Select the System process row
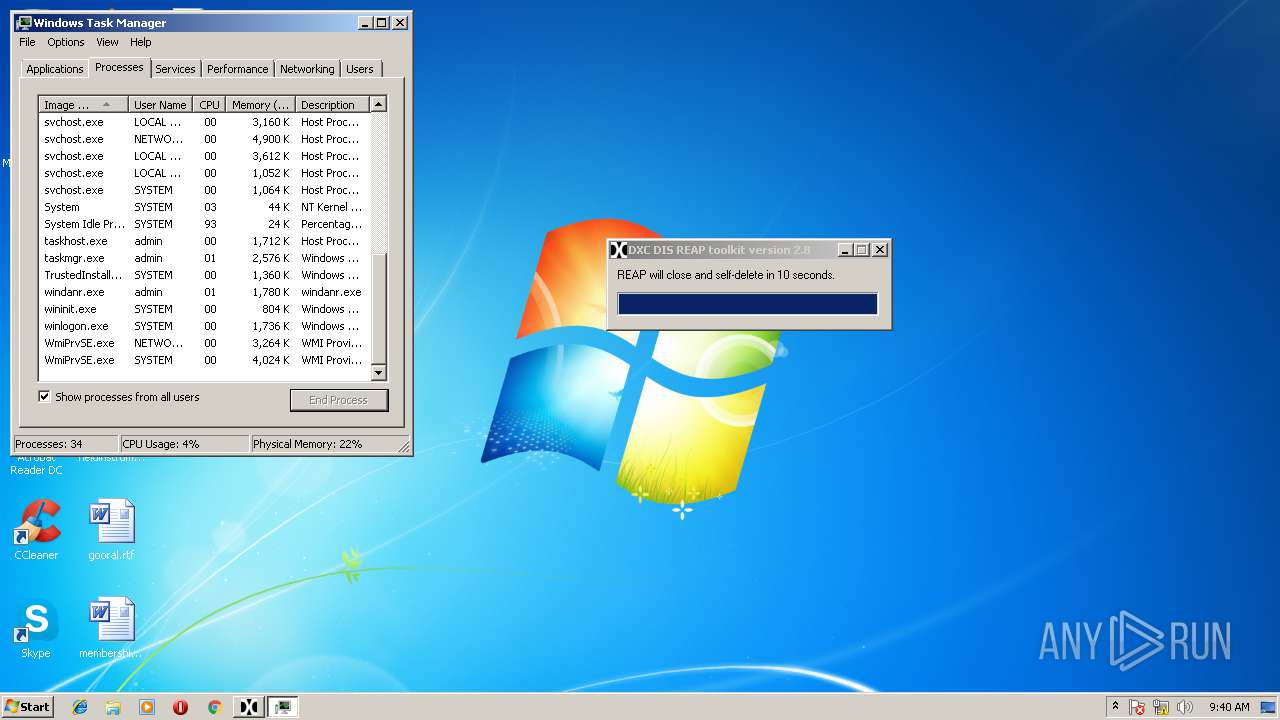 pyautogui.click(x=204, y=207)
